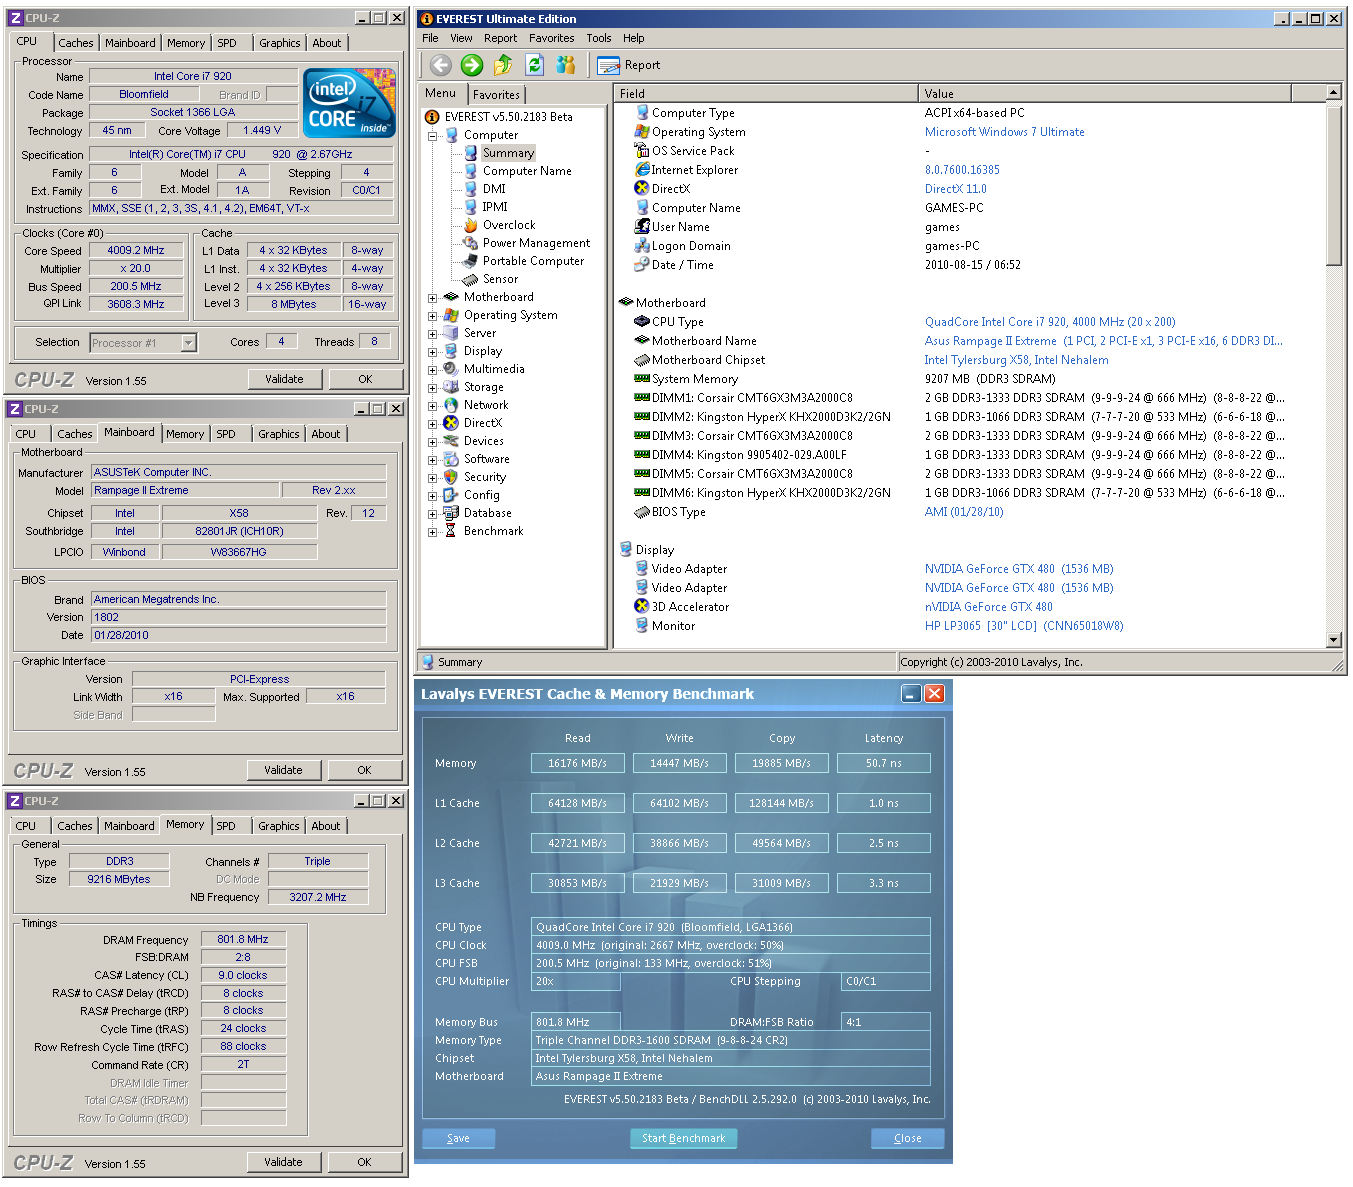The width and height of the screenshot is (1353, 1187).
Task: Open the Tools menu in EVEREST
Action: [598, 38]
